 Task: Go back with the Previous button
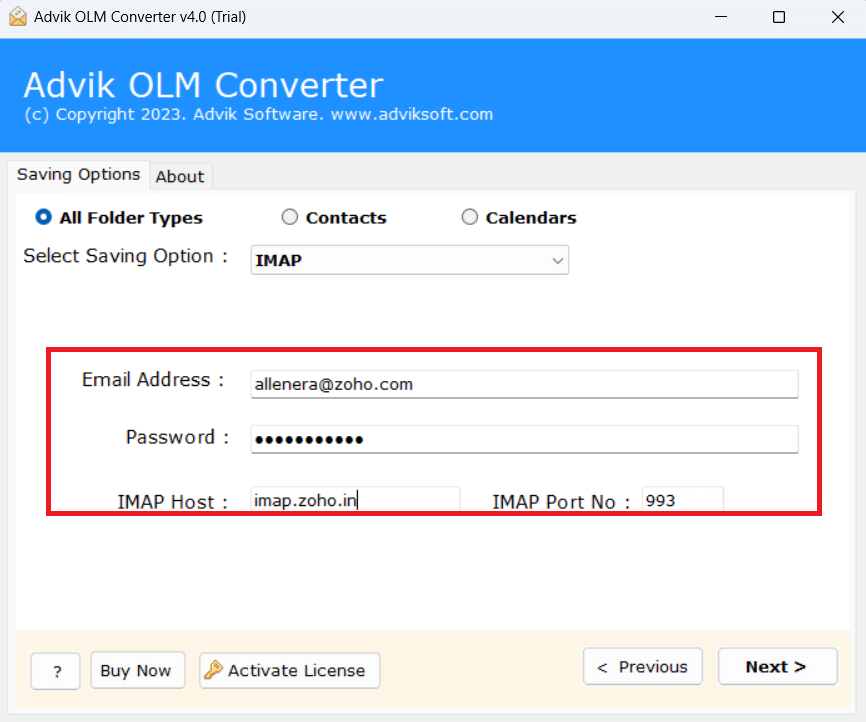642,667
